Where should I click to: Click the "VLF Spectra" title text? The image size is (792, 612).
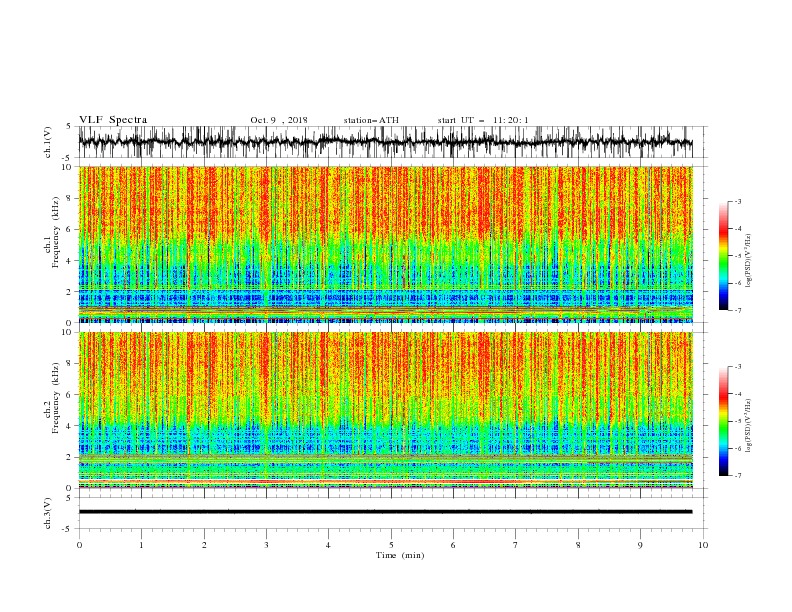pyautogui.click(x=113, y=120)
